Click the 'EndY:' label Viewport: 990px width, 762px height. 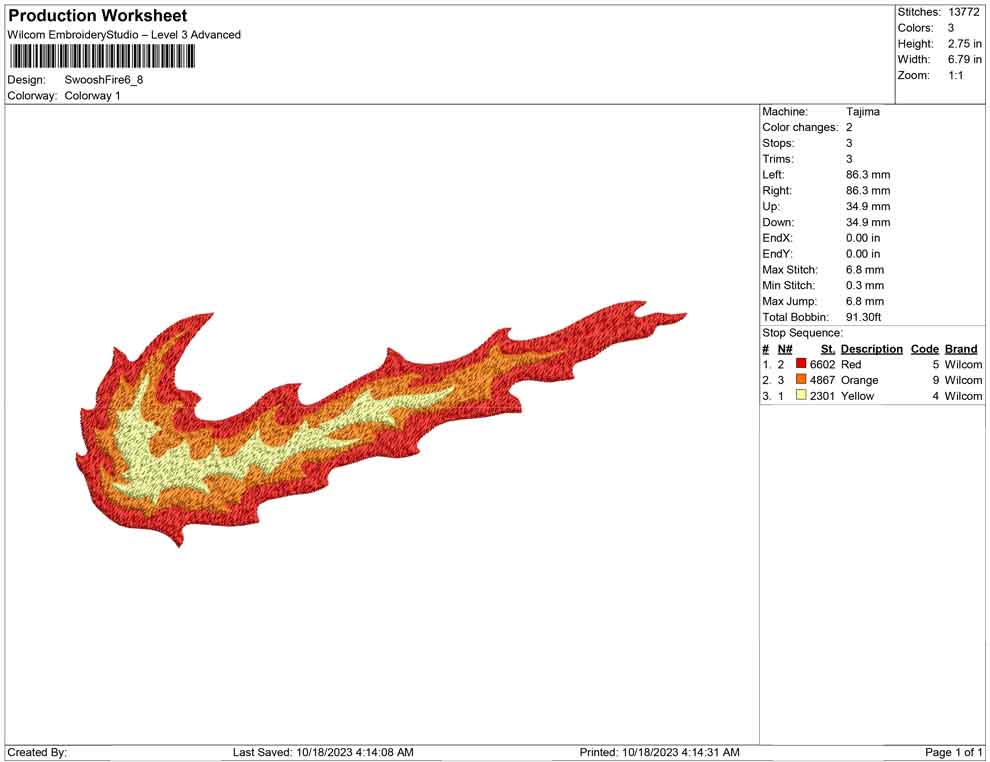click(777, 254)
